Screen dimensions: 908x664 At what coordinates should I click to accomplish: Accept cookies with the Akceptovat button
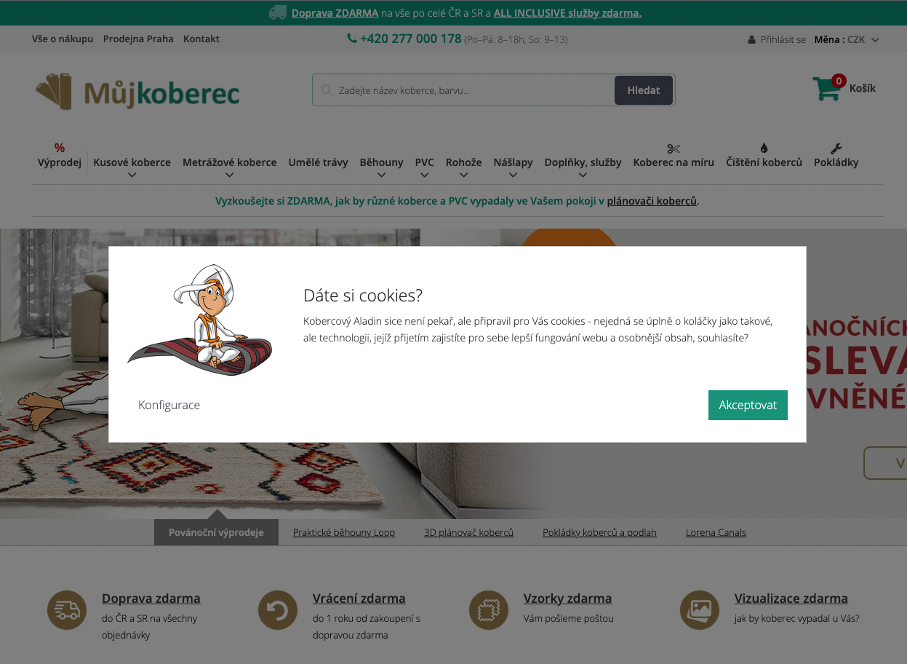(748, 405)
